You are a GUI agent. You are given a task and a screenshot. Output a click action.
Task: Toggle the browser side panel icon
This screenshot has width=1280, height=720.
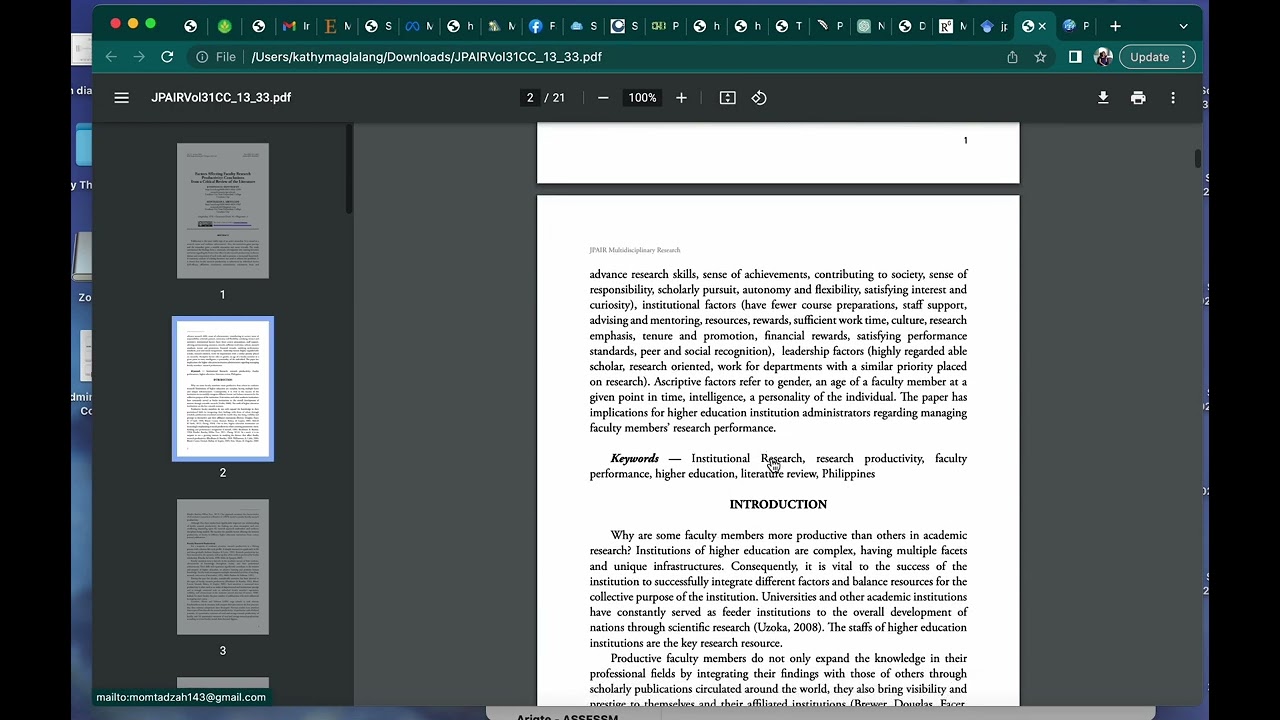[1075, 57]
